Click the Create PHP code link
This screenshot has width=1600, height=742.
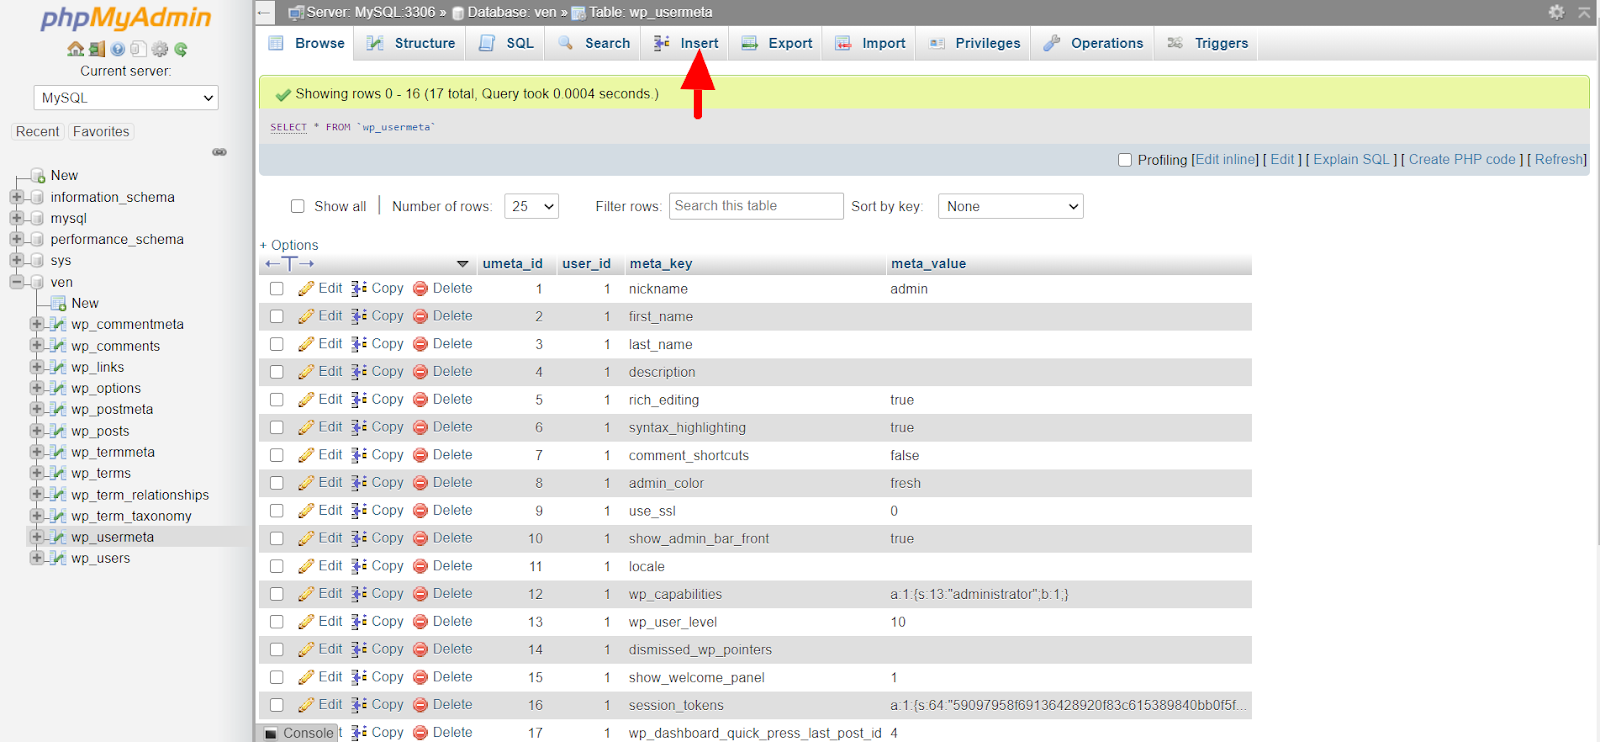(1462, 160)
